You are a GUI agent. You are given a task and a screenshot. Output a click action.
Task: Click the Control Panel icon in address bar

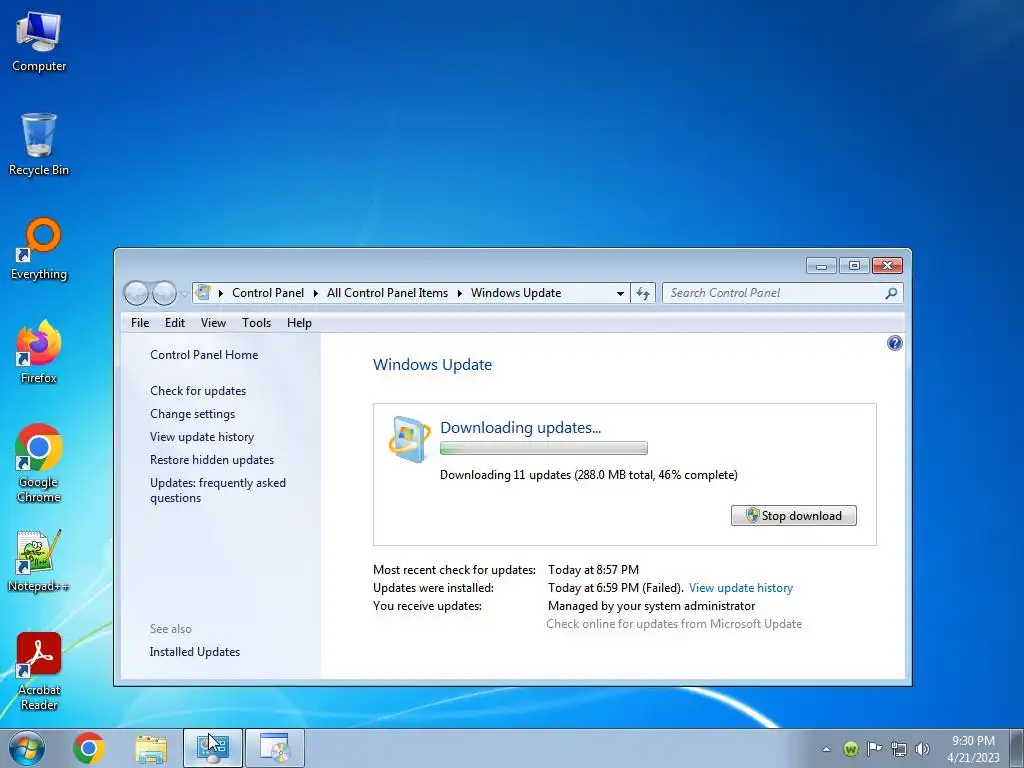pyautogui.click(x=203, y=293)
